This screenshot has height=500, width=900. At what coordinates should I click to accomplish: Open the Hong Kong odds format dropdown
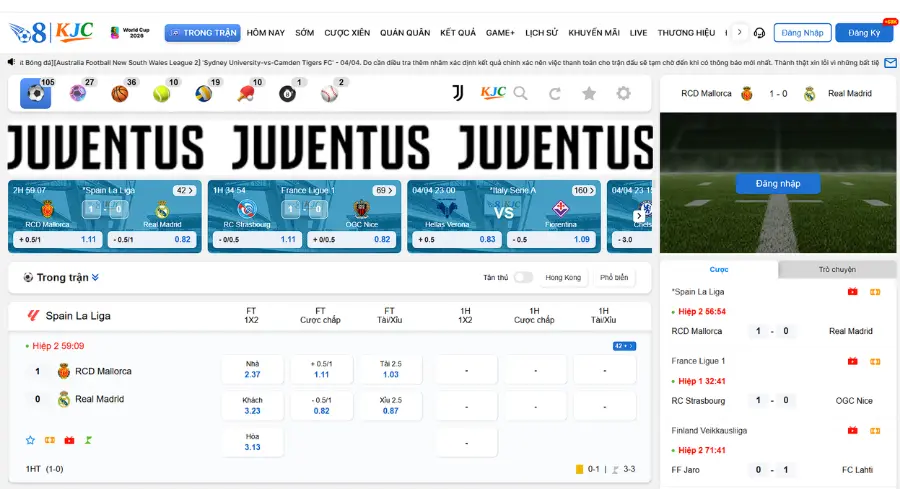[562, 277]
